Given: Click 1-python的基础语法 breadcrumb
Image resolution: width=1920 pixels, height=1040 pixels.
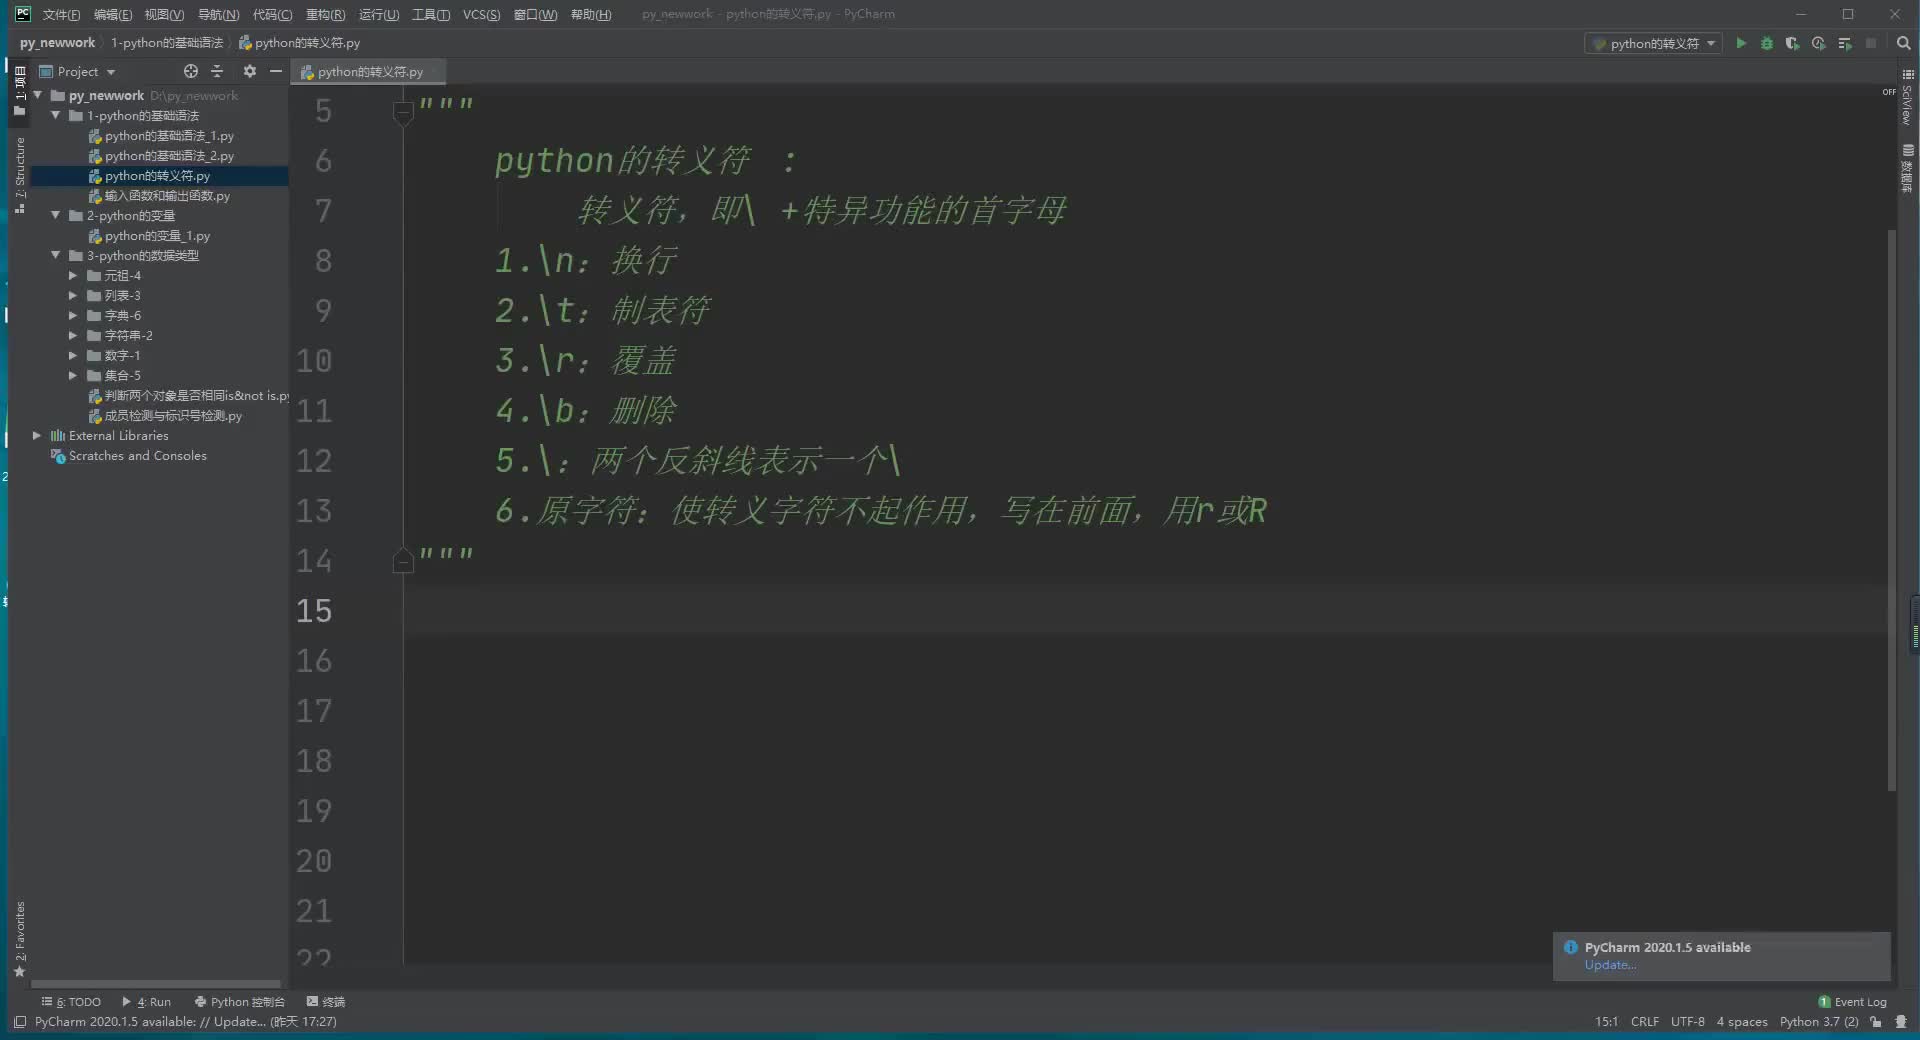Looking at the screenshot, I should click(x=167, y=43).
